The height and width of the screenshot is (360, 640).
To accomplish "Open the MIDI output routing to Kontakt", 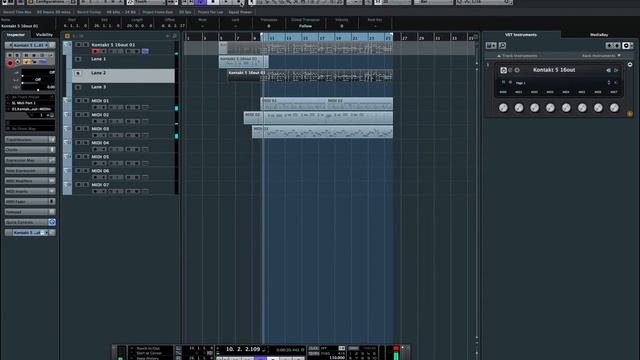I will click(x=30, y=109).
